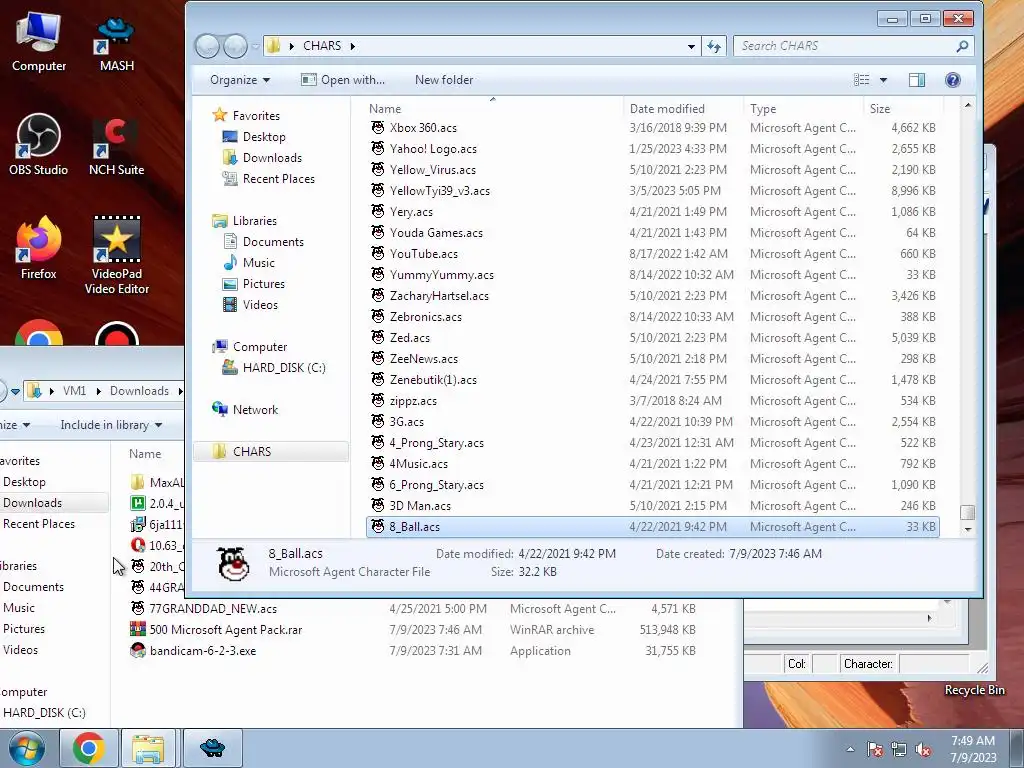Toggle the preview pane button

(x=917, y=80)
